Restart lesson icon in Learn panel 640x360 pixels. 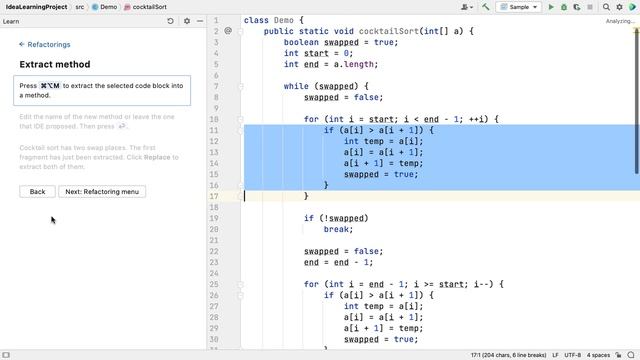[x=170, y=21]
